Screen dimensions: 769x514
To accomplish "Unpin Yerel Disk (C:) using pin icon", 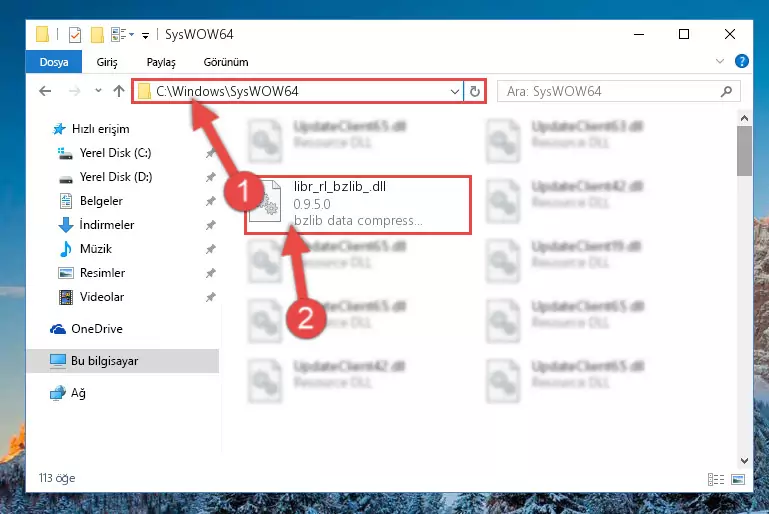I will tap(210, 154).
